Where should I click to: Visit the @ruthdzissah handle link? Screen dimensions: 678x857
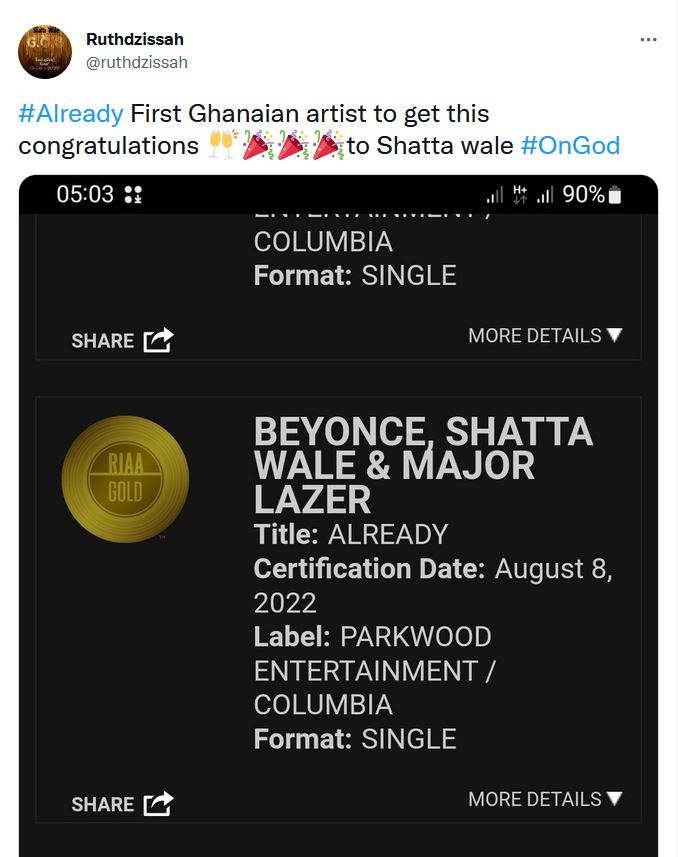(137, 62)
